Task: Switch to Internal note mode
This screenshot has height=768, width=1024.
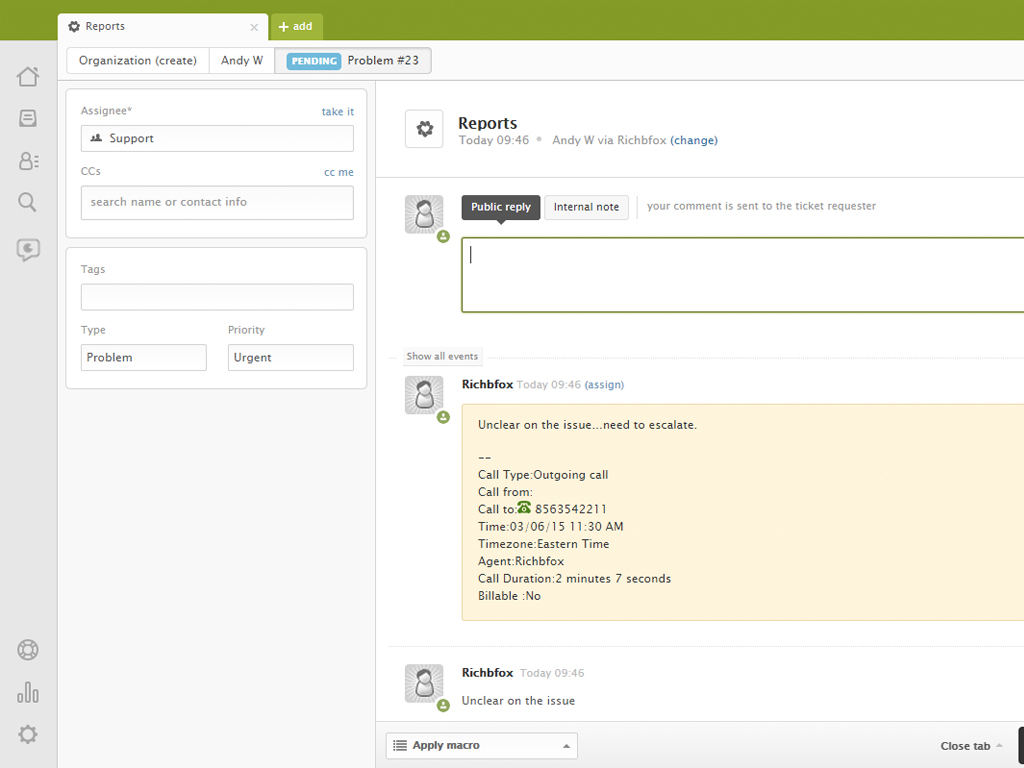Action: click(x=586, y=207)
